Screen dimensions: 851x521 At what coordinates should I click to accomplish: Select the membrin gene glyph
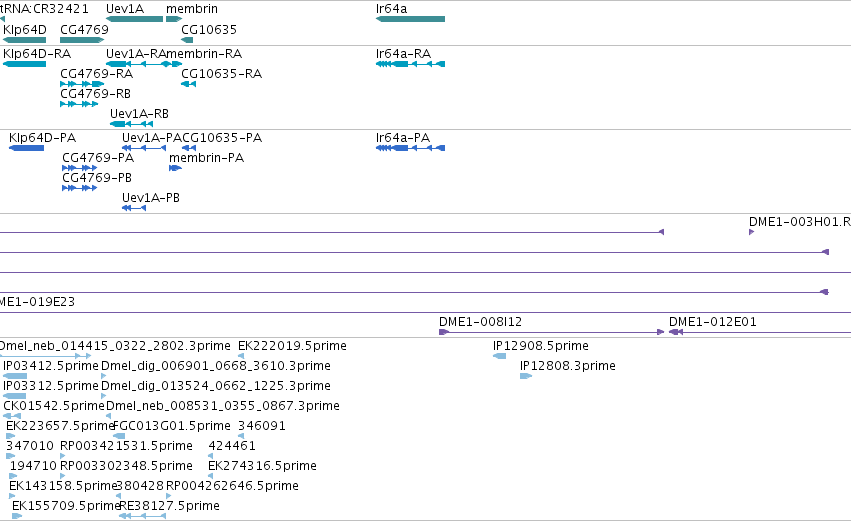coord(174,19)
